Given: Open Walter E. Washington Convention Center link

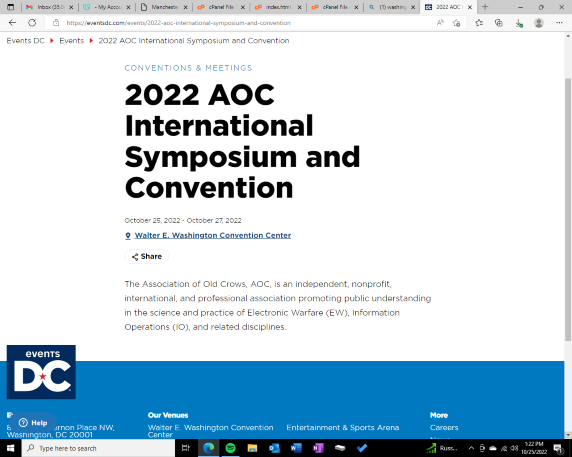Looking at the screenshot, I should tap(213, 235).
